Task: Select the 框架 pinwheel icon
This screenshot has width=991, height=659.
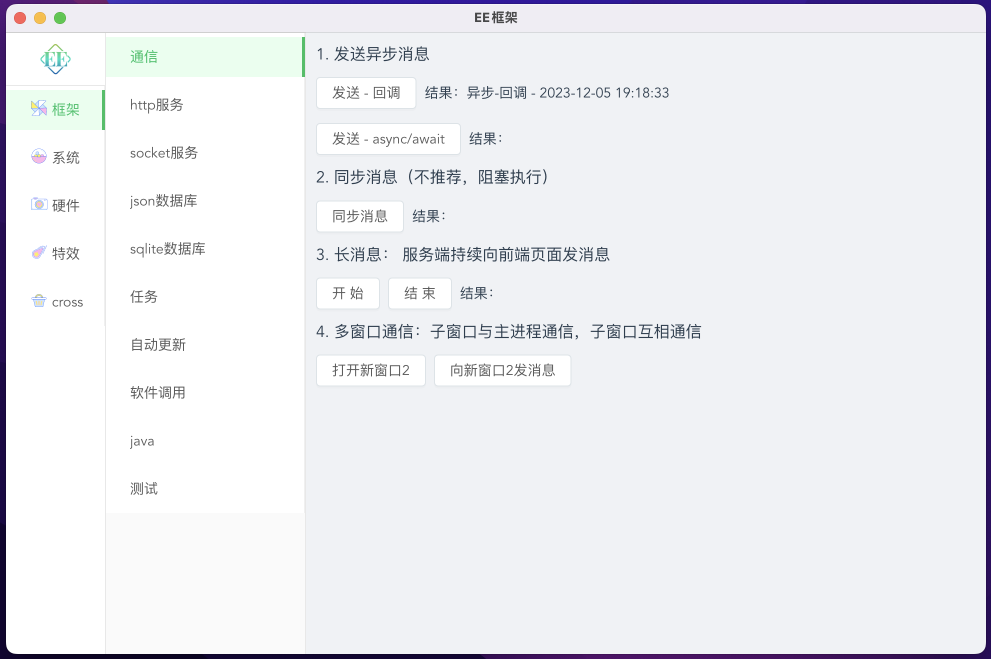Action: (39, 109)
